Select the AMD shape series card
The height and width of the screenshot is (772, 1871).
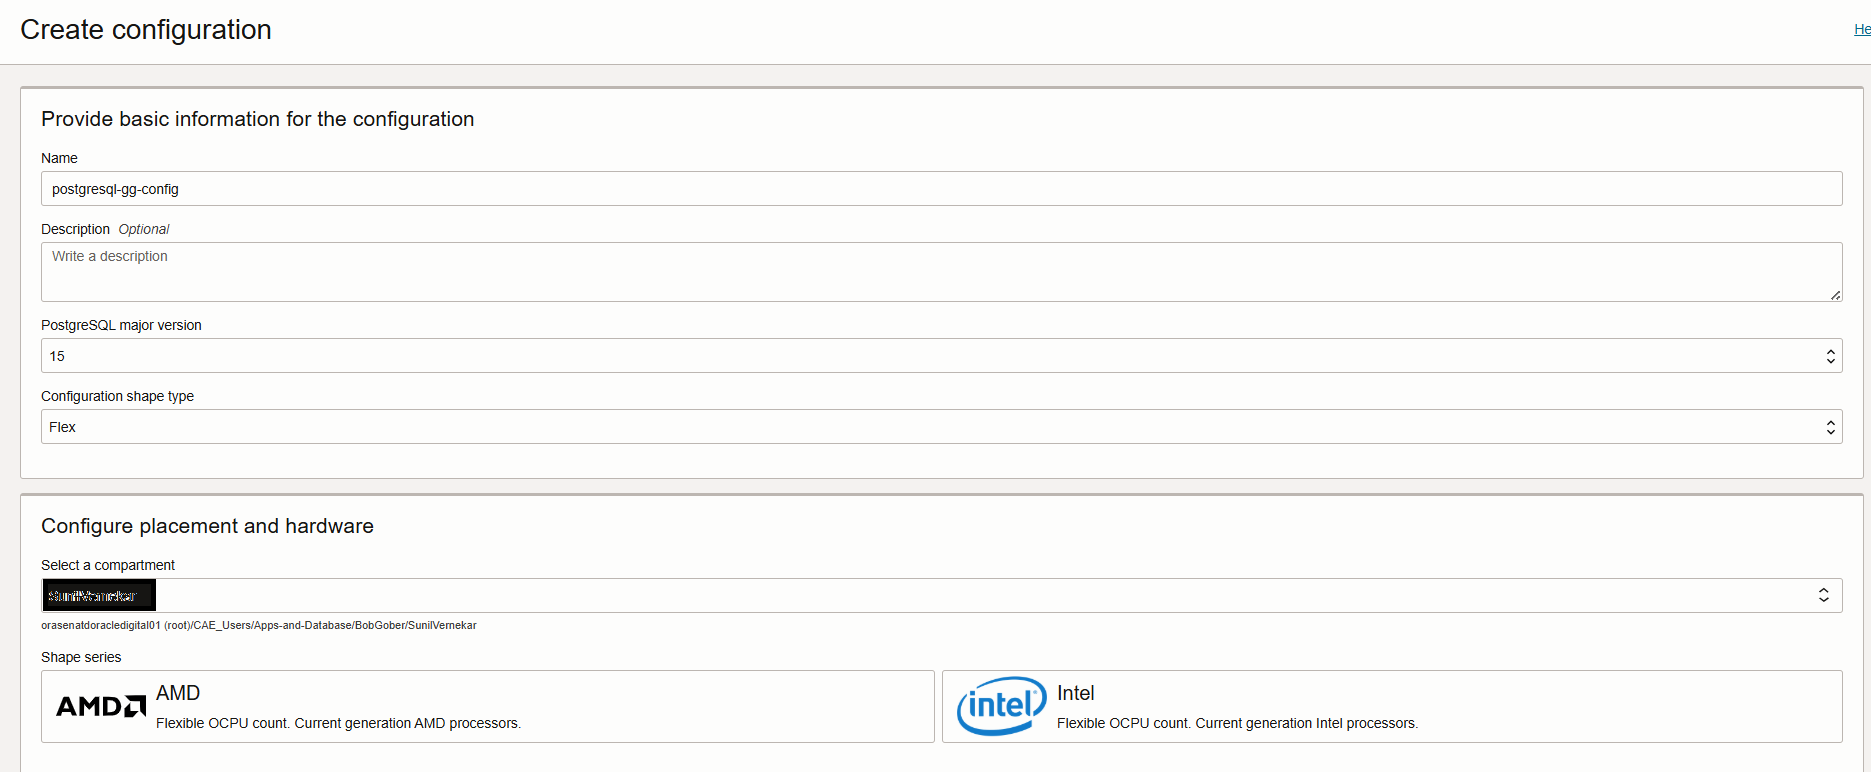click(487, 706)
